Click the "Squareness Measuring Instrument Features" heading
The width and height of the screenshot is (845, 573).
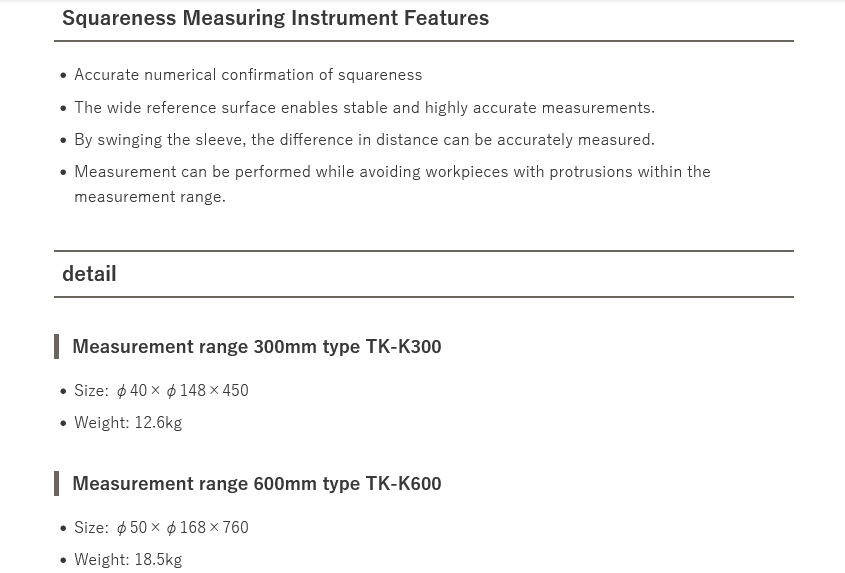[x=275, y=18]
